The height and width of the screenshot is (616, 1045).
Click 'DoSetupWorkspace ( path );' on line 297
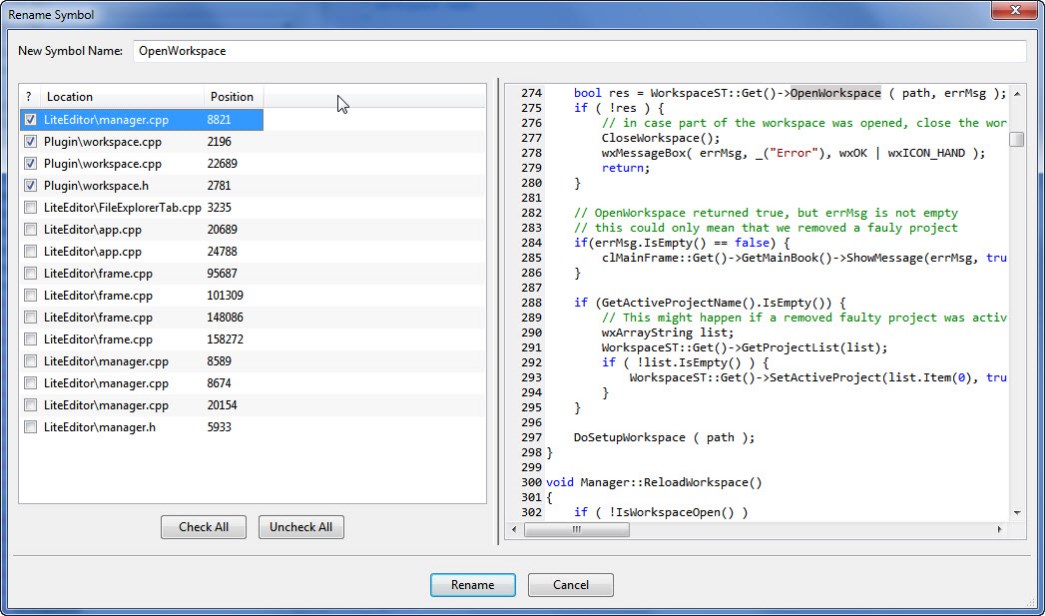pos(664,438)
